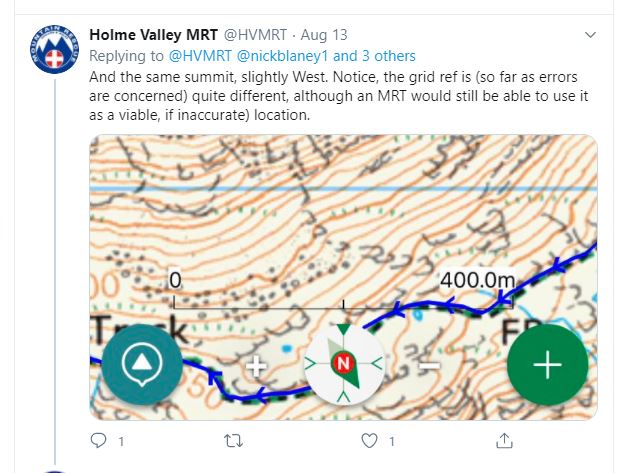The height and width of the screenshot is (473, 628).
Task: Zoom in with the white plus icon
Action: tap(256, 365)
